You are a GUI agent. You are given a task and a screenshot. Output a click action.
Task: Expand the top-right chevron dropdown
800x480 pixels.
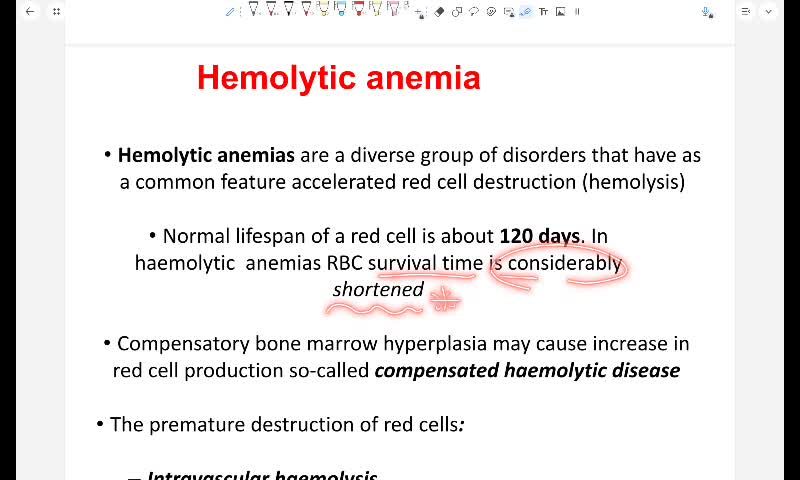[x=768, y=11]
